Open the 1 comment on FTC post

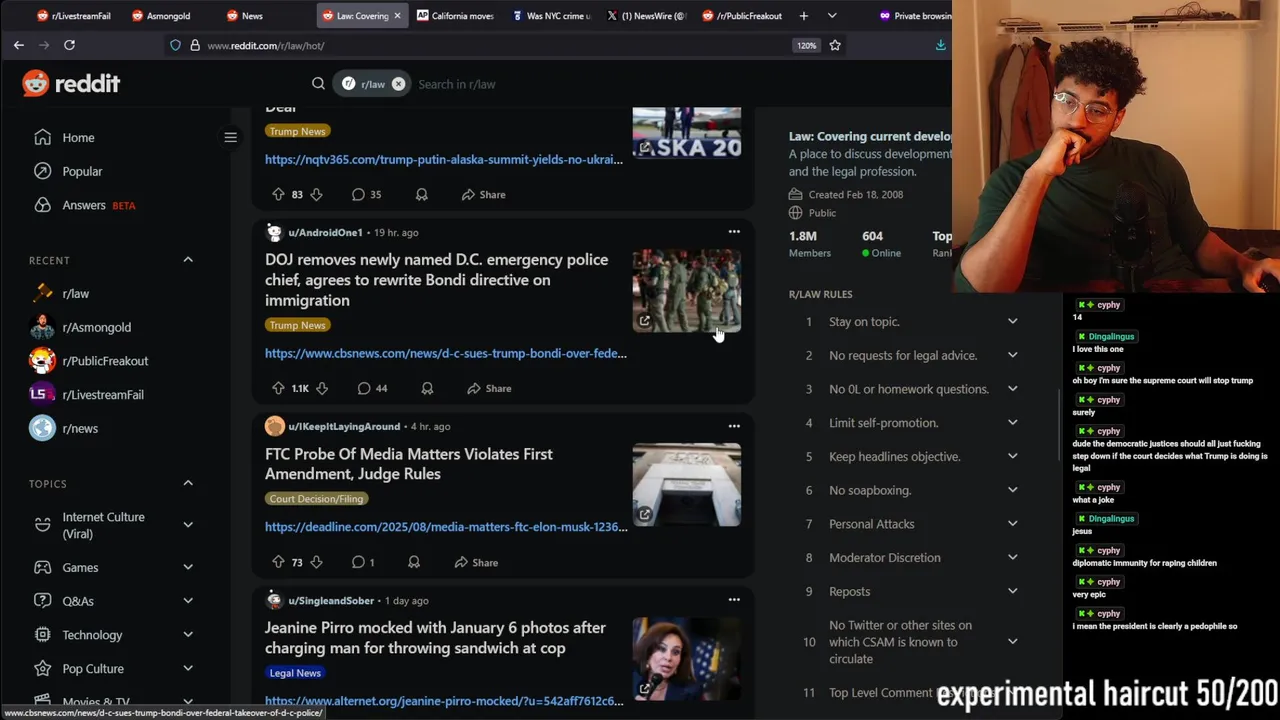[x=363, y=562]
